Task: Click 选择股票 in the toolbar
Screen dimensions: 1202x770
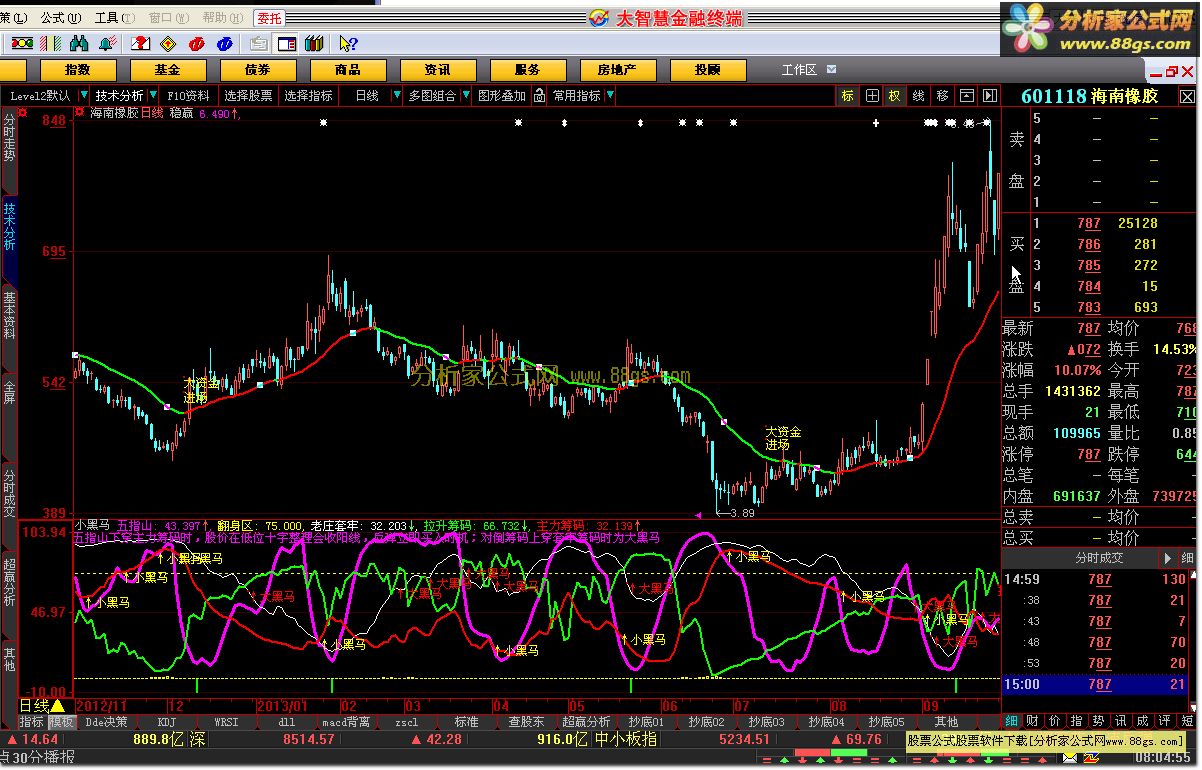Action: pos(248,95)
